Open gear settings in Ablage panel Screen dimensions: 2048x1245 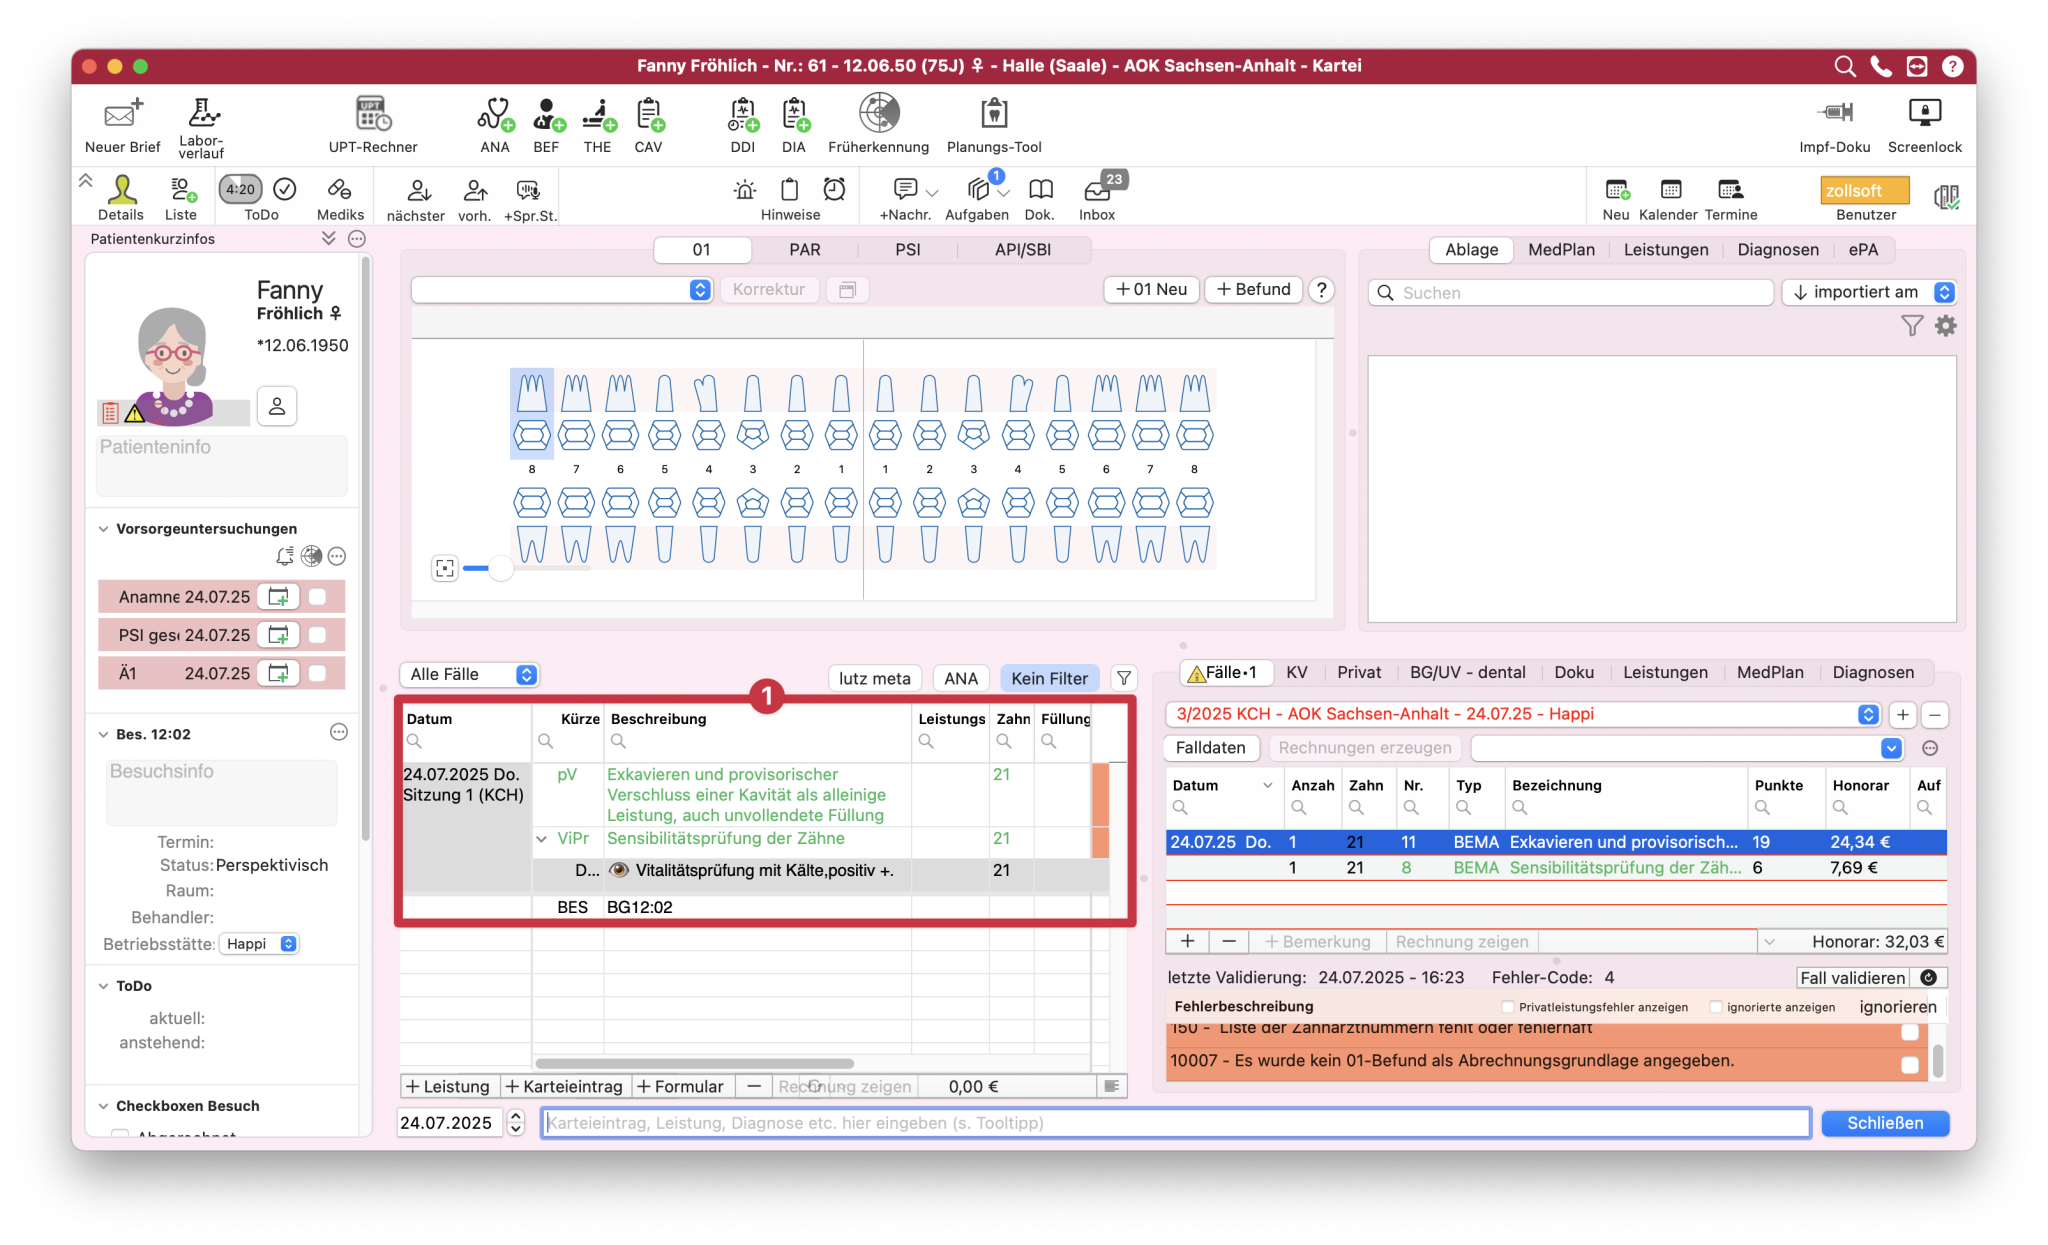tap(1946, 326)
